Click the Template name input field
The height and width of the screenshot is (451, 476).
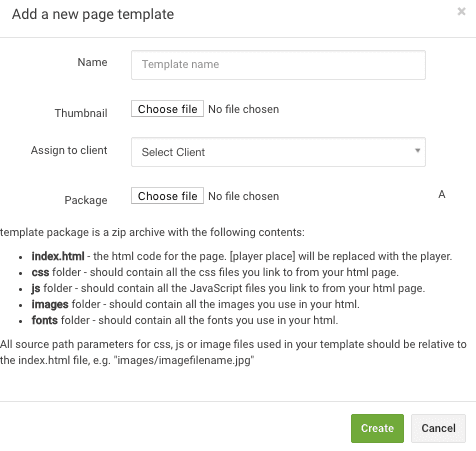click(x=278, y=65)
